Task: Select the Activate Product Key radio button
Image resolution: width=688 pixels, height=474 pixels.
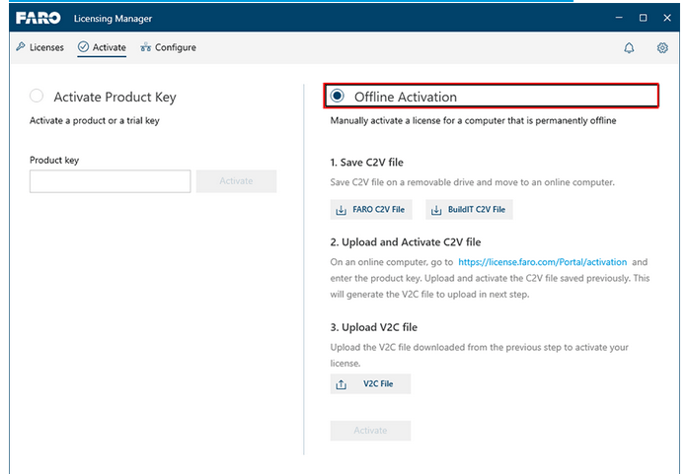Action: tap(36, 96)
